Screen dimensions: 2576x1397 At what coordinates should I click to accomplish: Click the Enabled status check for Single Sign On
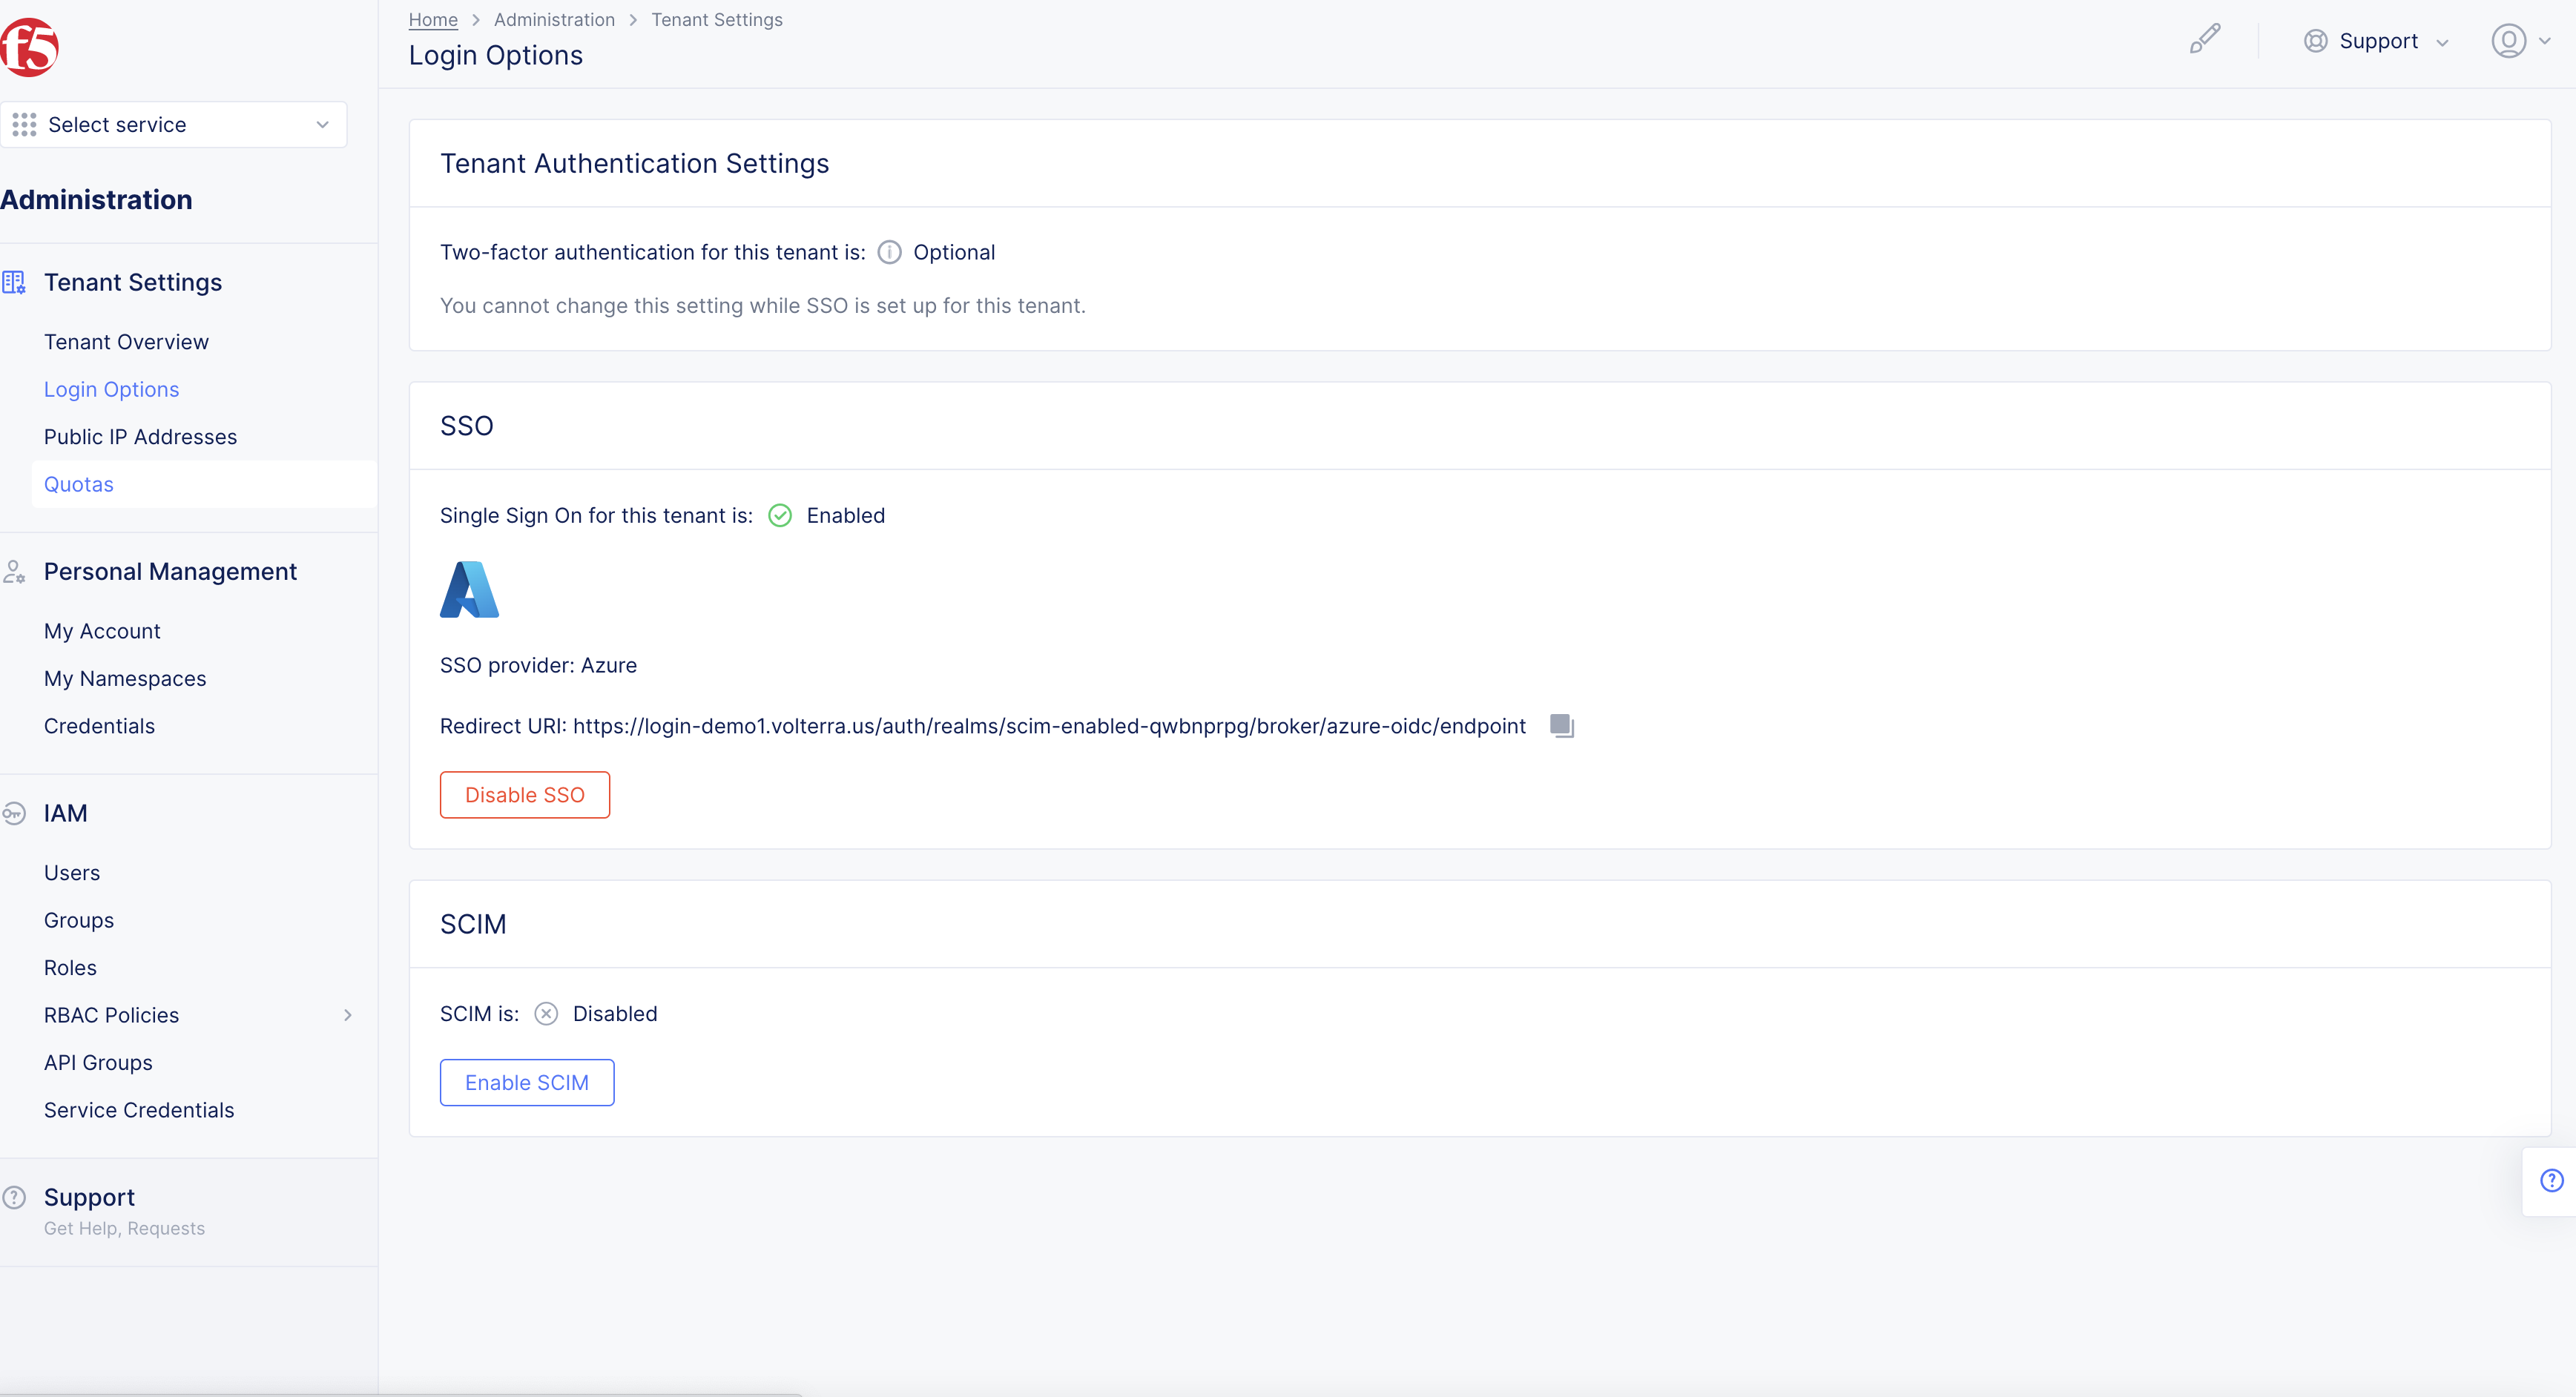tap(780, 515)
